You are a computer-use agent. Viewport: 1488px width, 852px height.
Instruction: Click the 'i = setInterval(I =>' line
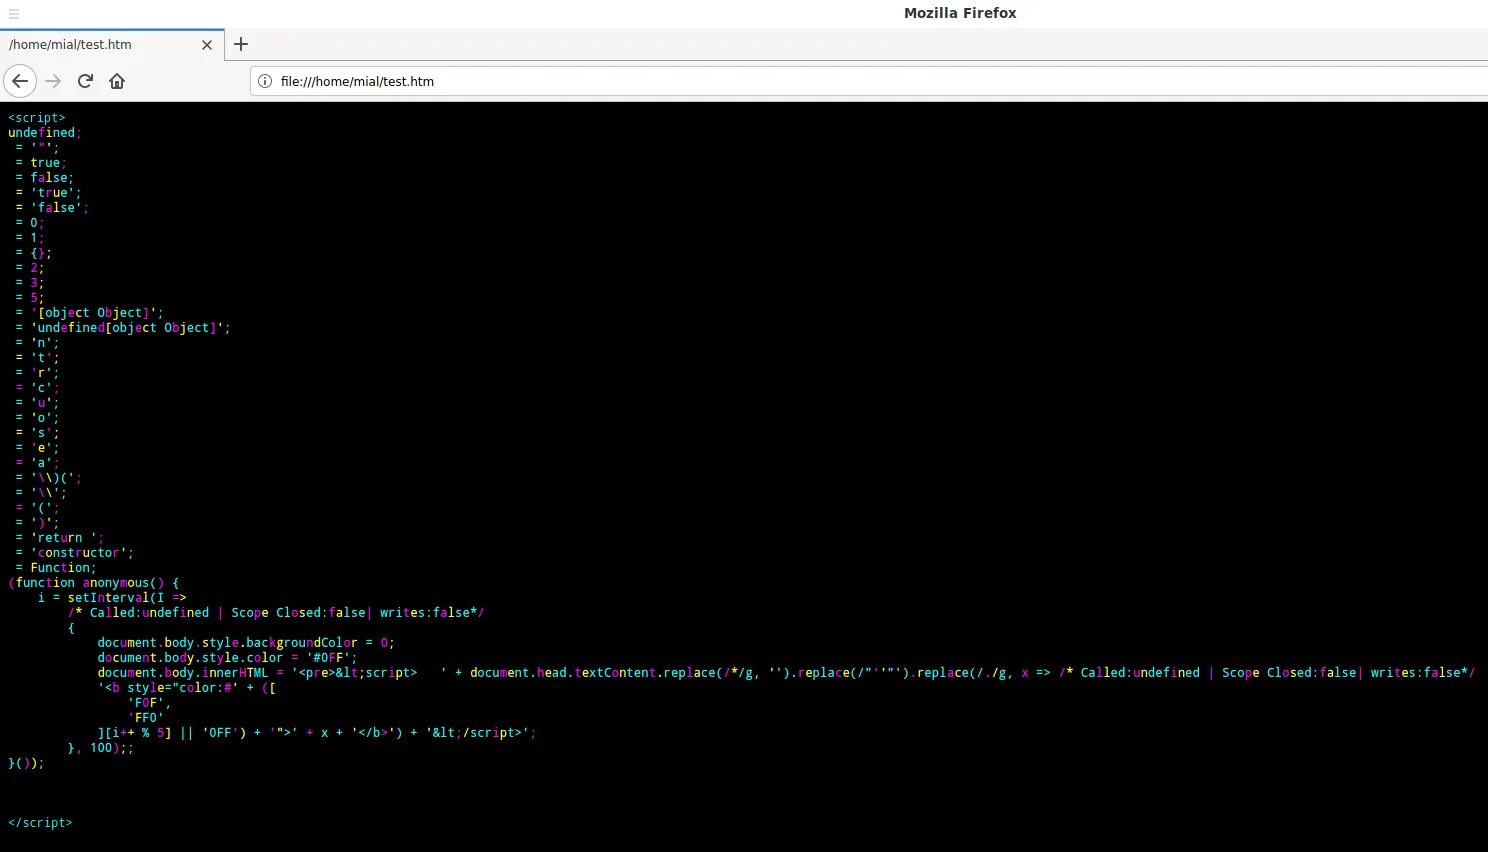112,598
